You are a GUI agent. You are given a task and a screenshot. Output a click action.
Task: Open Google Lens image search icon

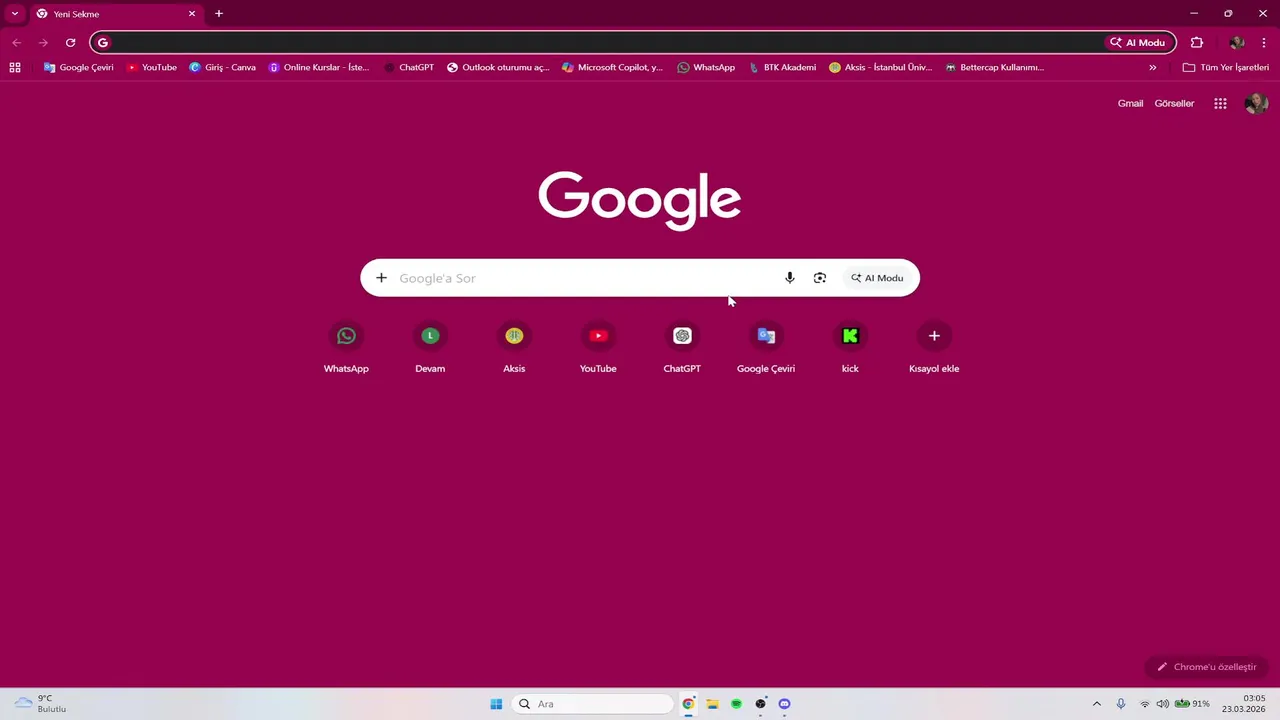point(820,278)
